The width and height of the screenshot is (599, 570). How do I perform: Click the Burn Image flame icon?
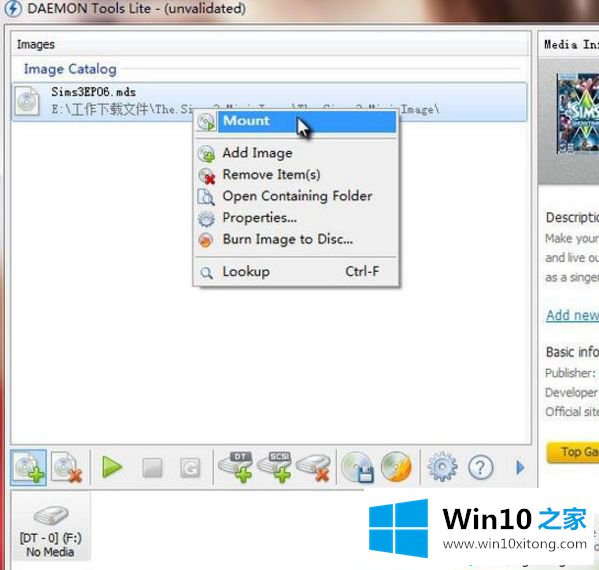[x=206, y=240]
